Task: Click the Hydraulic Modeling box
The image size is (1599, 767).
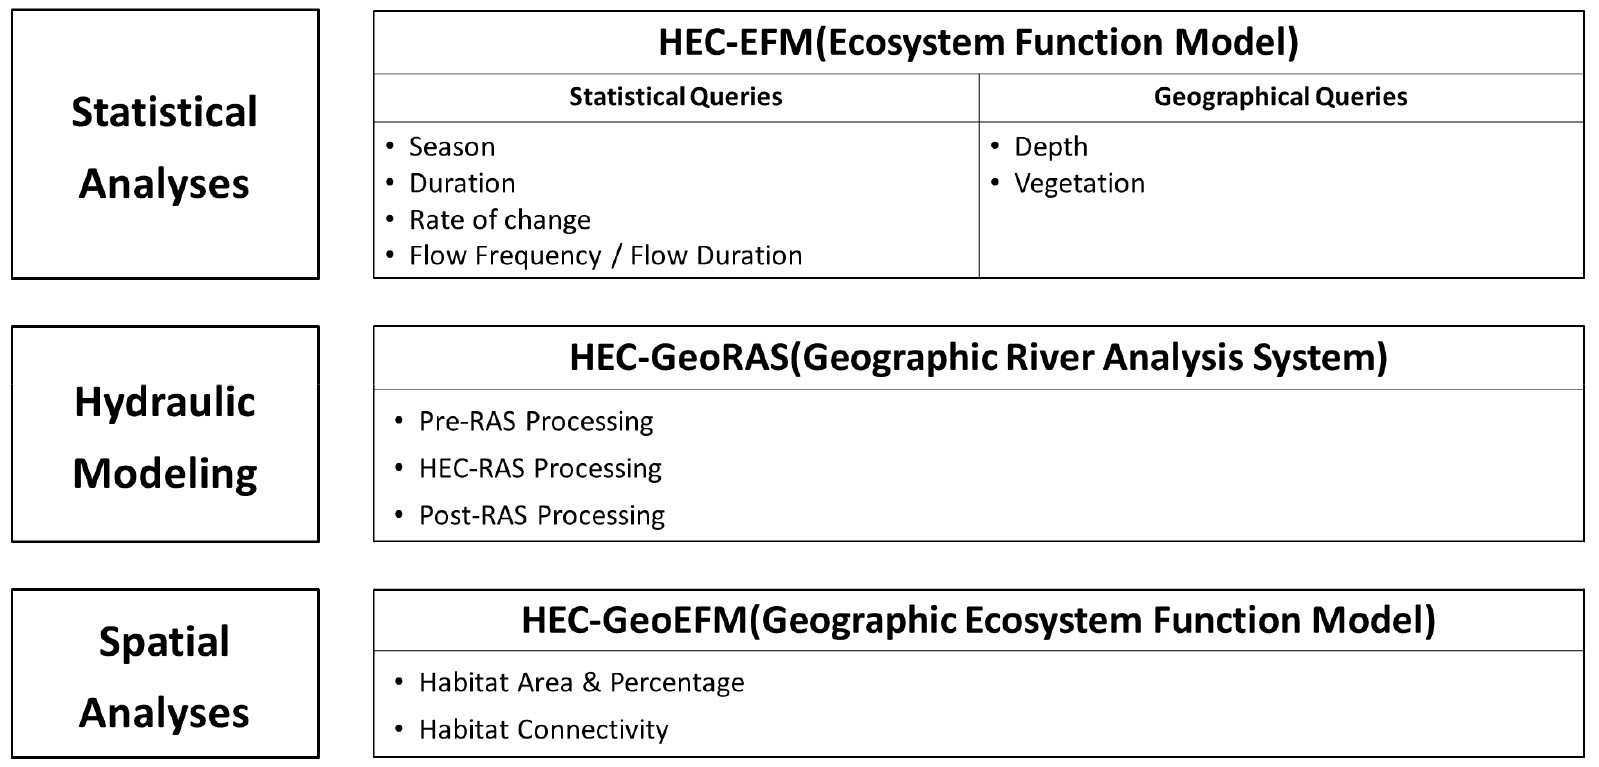Action: (165, 434)
